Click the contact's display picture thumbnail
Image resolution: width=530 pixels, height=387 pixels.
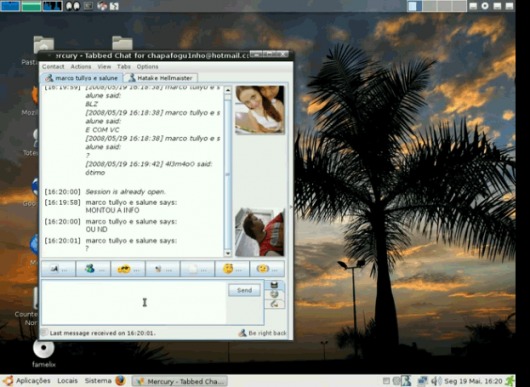(260, 110)
